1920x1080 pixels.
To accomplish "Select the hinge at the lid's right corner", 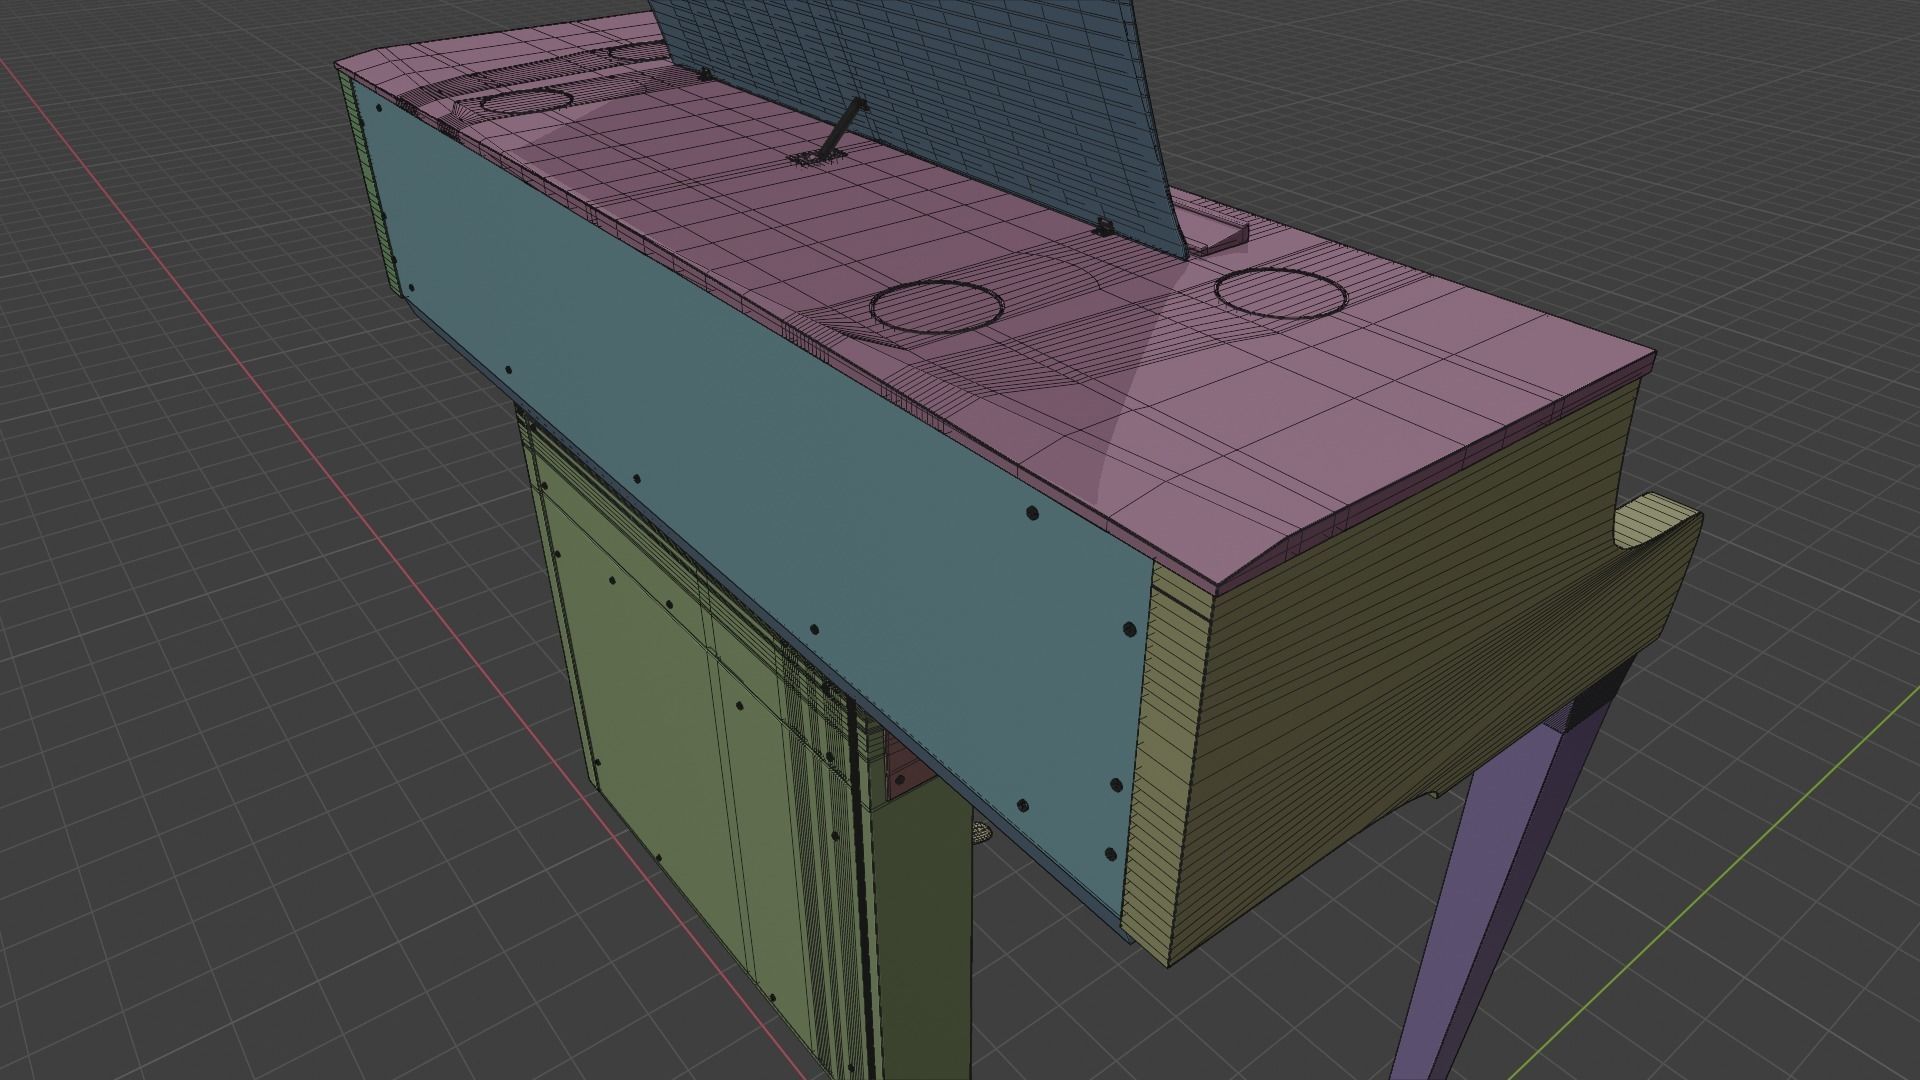I will pyautogui.click(x=1104, y=226).
